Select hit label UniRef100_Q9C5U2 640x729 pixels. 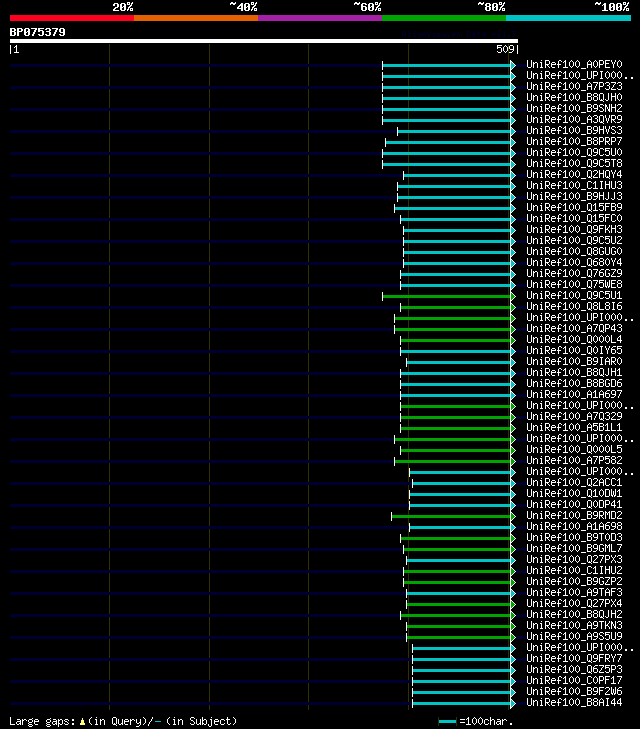tap(574, 240)
